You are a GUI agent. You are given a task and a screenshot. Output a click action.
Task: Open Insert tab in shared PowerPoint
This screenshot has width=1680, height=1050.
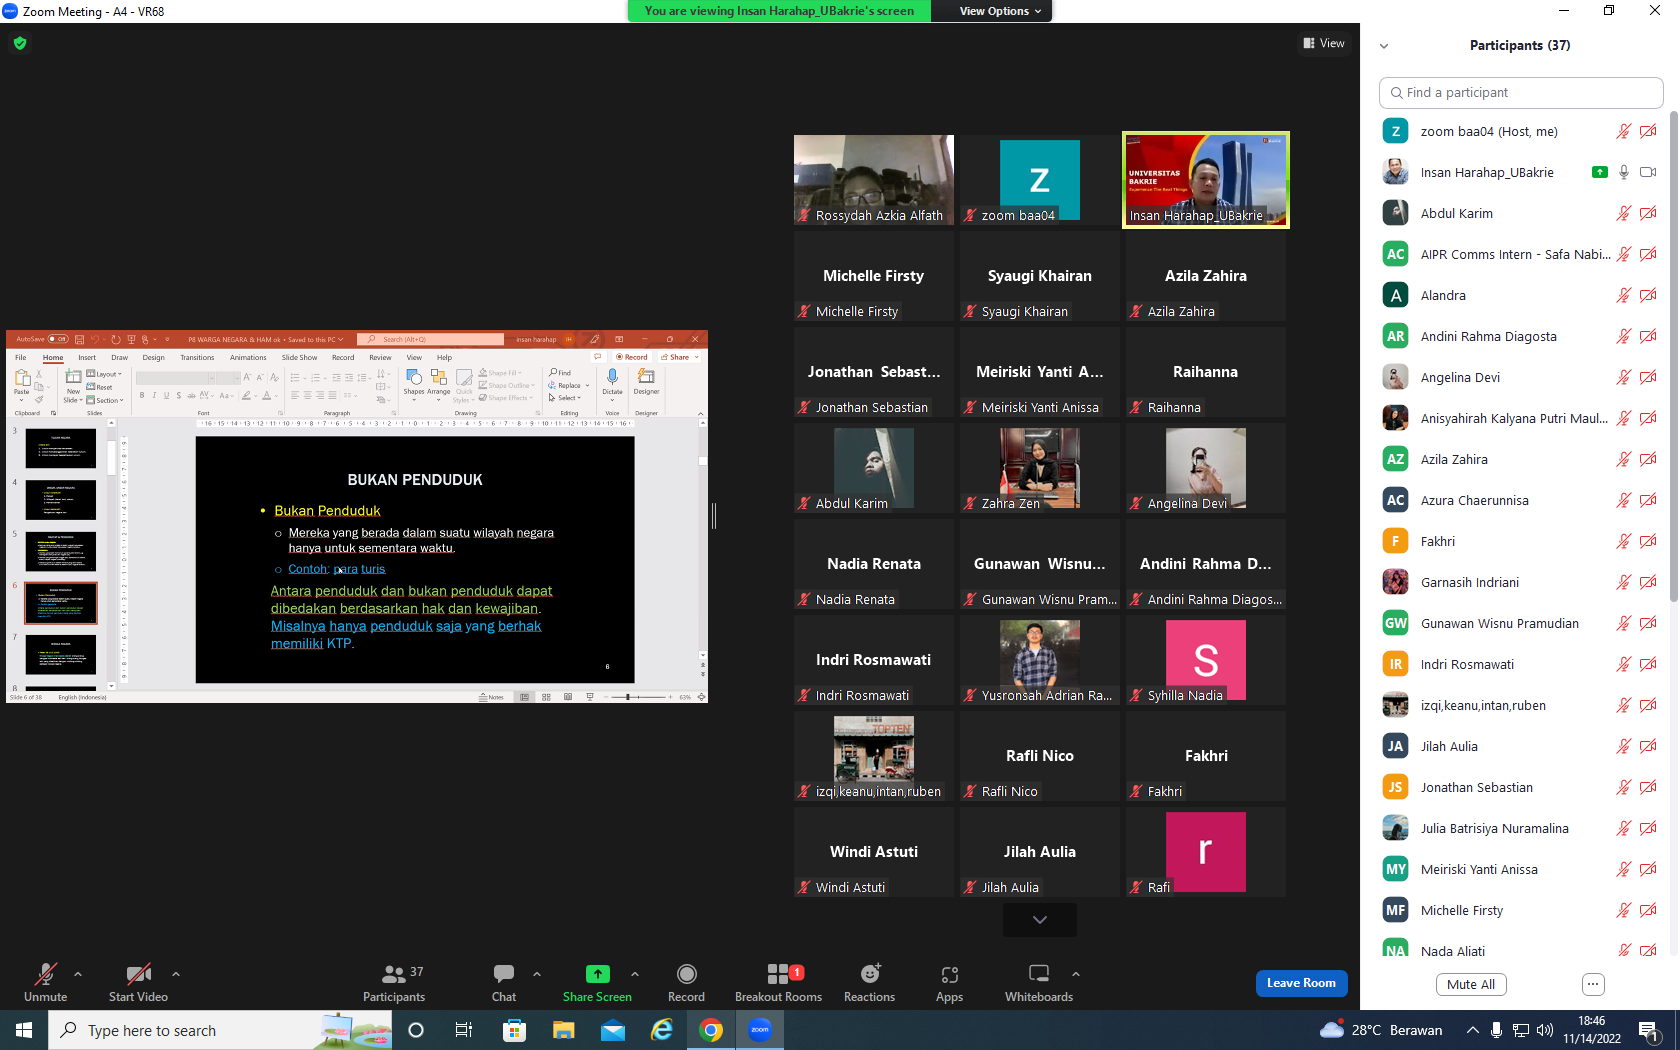87,357
